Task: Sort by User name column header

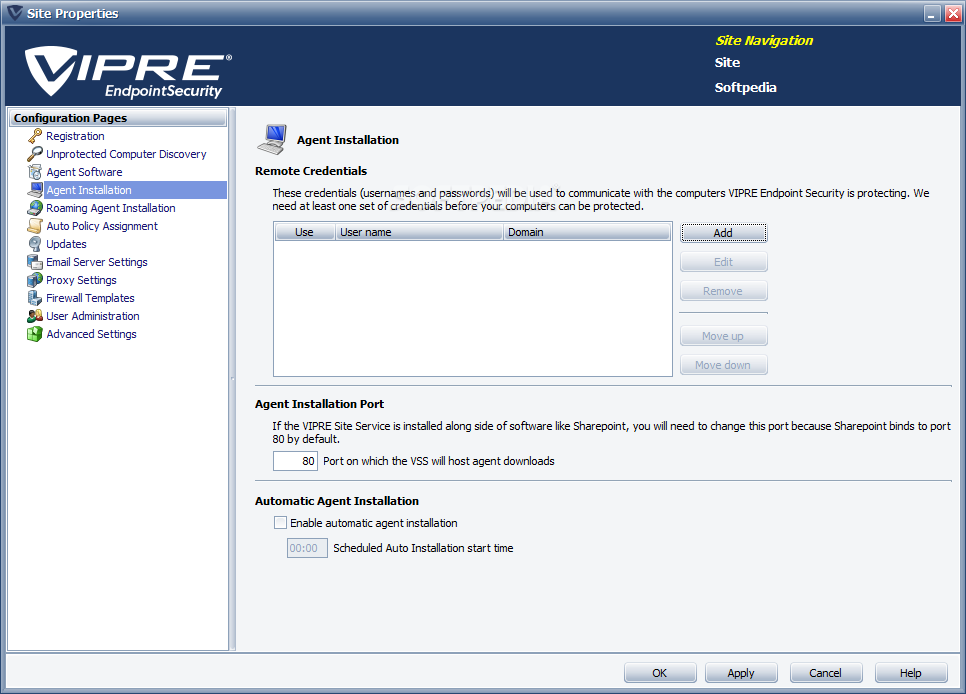Action: [419, 232]
